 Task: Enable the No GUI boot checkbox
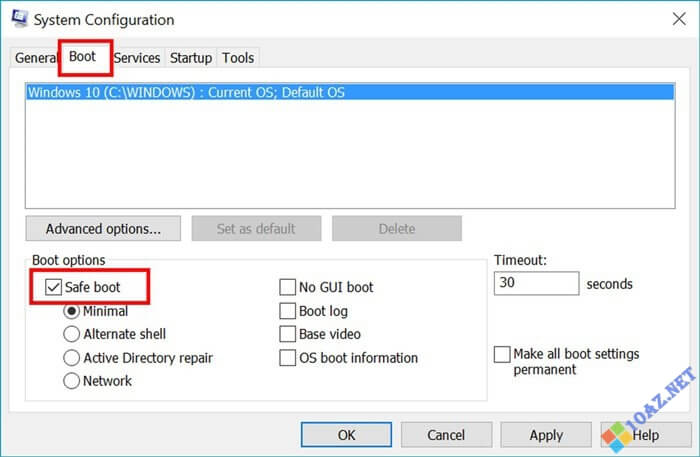[288, 287]
